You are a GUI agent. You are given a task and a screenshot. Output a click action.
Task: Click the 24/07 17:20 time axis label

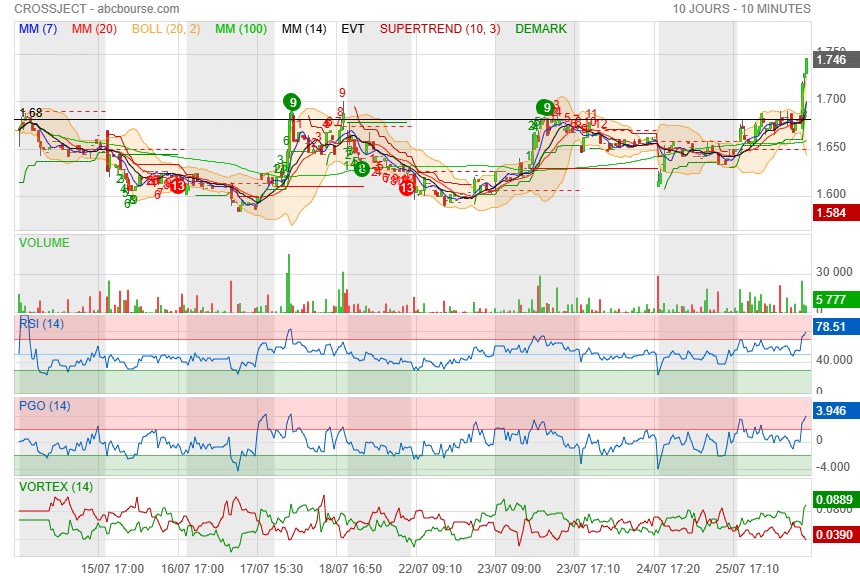point(668,569)
